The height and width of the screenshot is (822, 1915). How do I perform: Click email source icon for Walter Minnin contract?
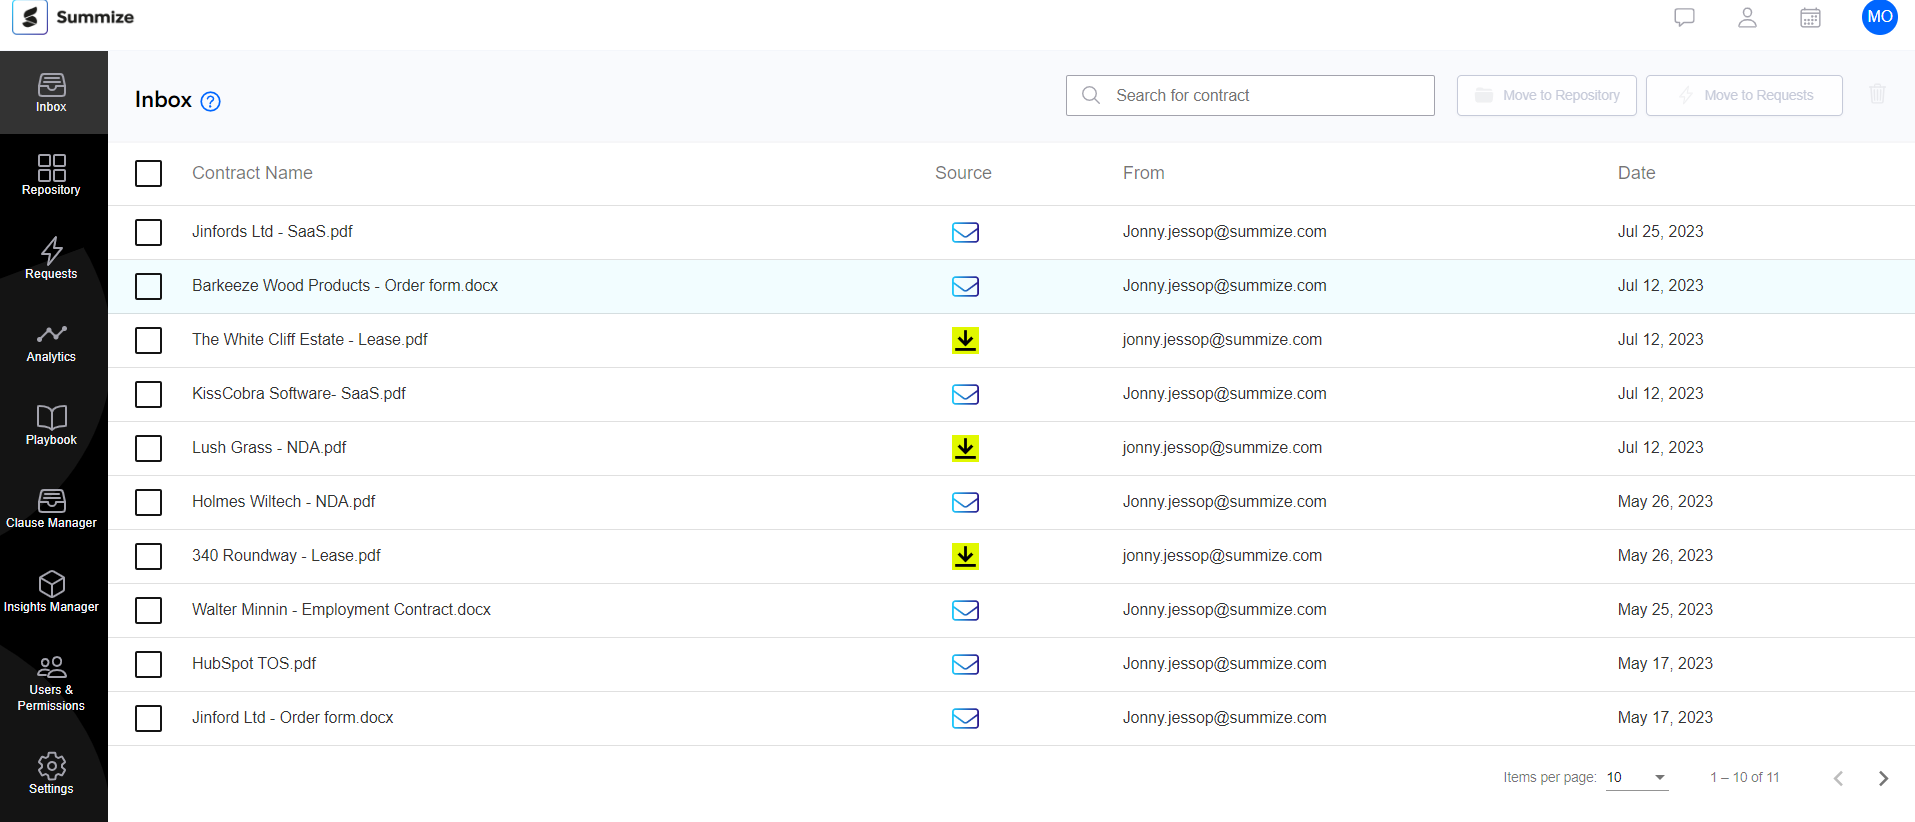[x=965, y=610]
